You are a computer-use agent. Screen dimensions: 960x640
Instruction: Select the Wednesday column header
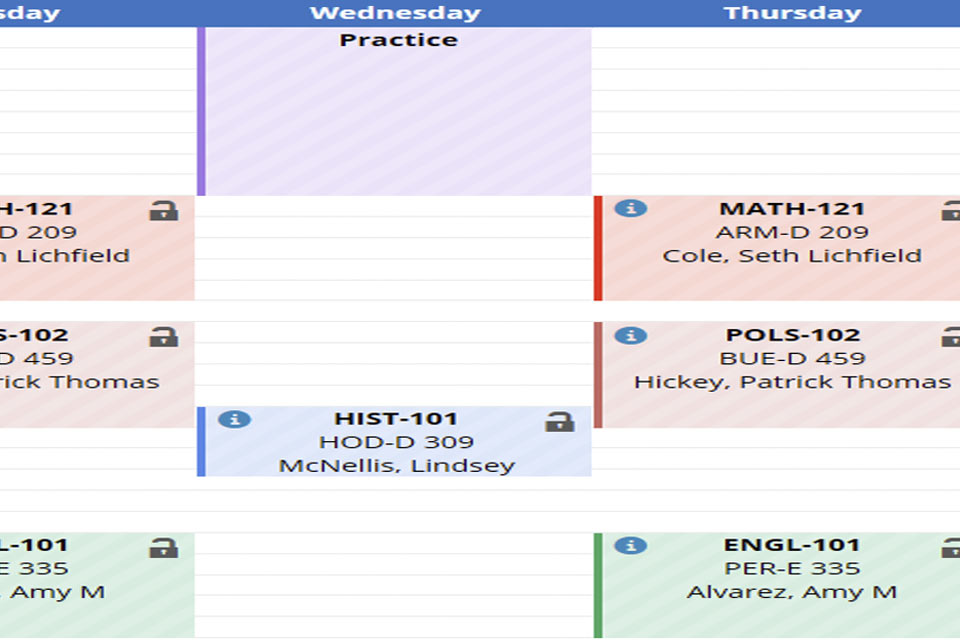(395, 13)
